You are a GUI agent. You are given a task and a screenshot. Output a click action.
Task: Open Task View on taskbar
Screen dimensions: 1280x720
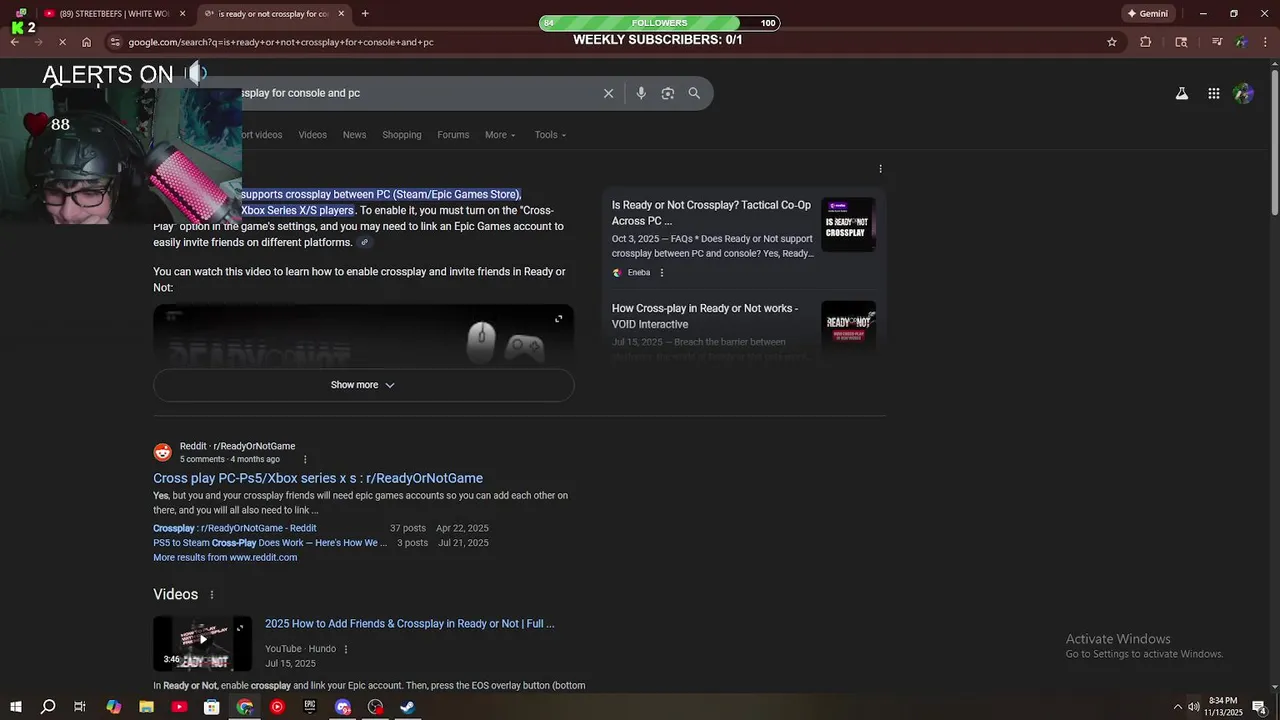pos(80,707)
